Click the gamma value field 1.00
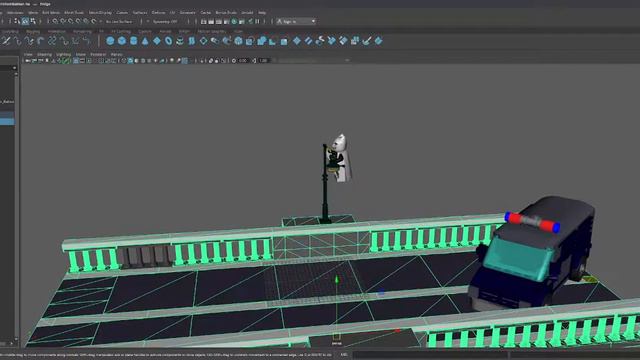Image resolution: width=640 pixels, height=360 pixels. tap(264, 60)
